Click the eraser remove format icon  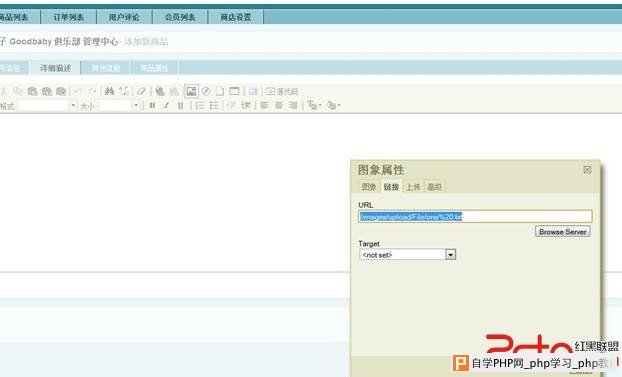pyautogui.click(x=141, y=91)
